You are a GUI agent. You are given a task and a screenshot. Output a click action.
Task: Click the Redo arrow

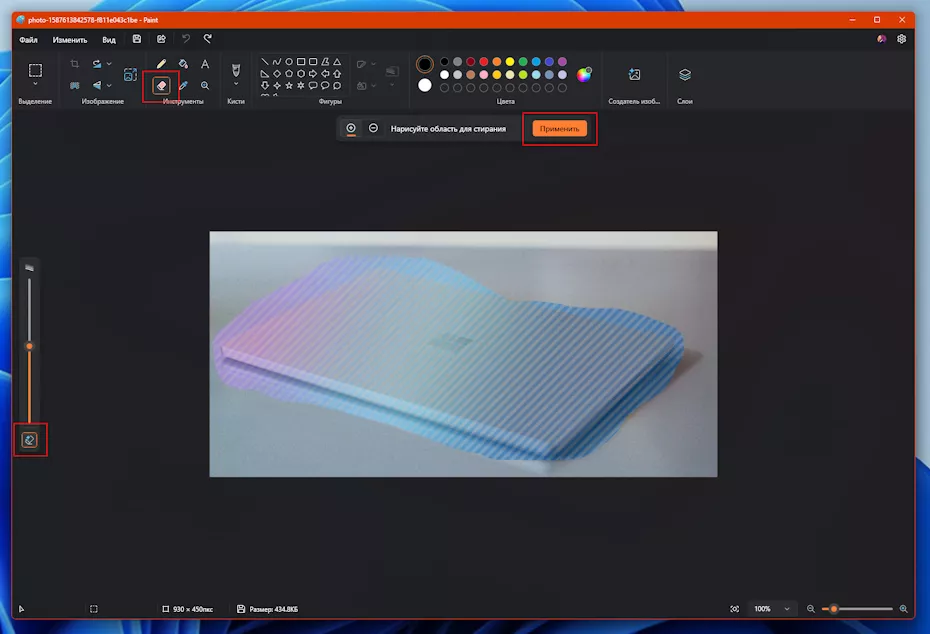(208, 39)
